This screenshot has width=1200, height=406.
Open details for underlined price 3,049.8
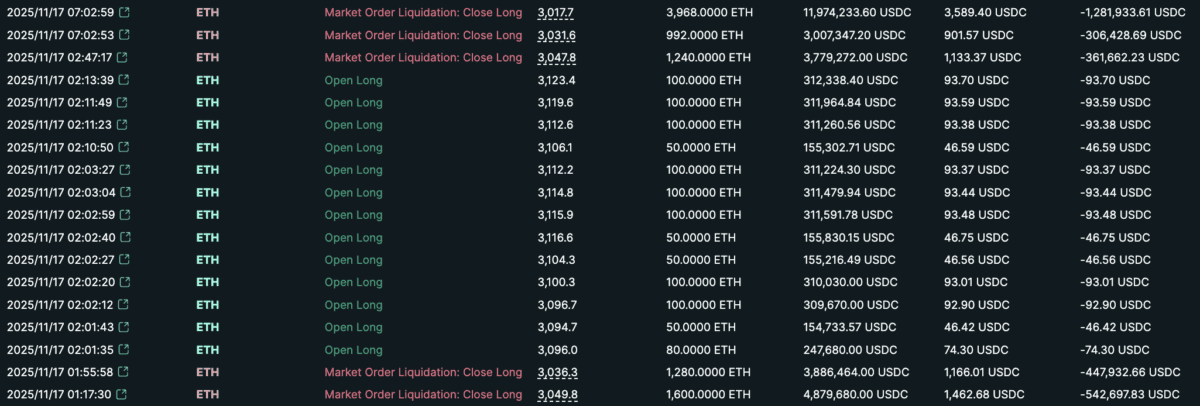[556, 395]
